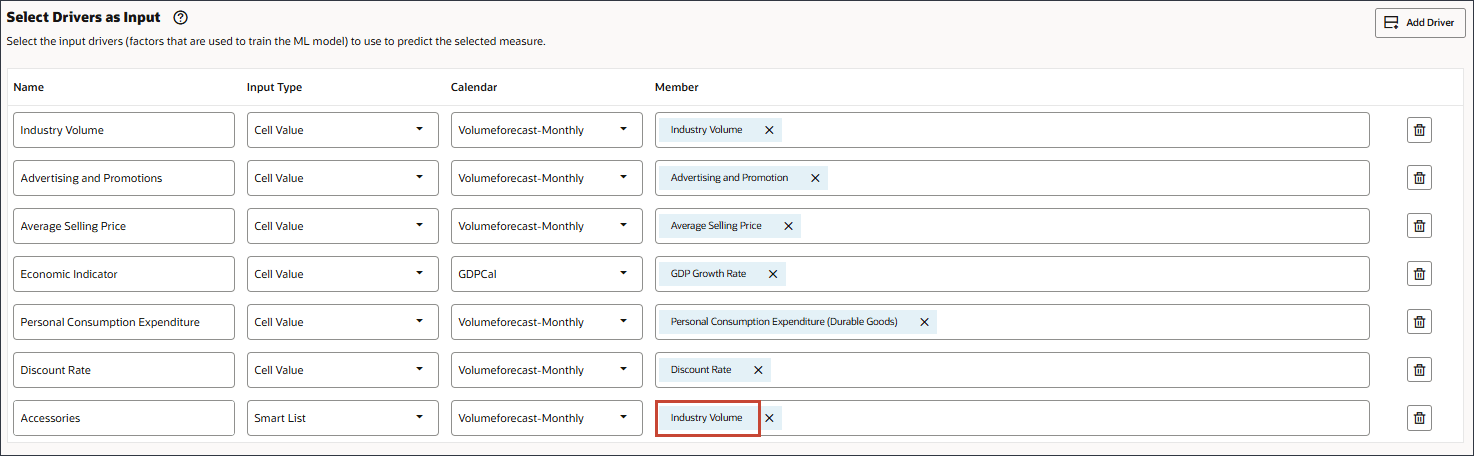Delete the Accessories driver row
Viewport: 1474px width, 456px height.
(1418, 418)
